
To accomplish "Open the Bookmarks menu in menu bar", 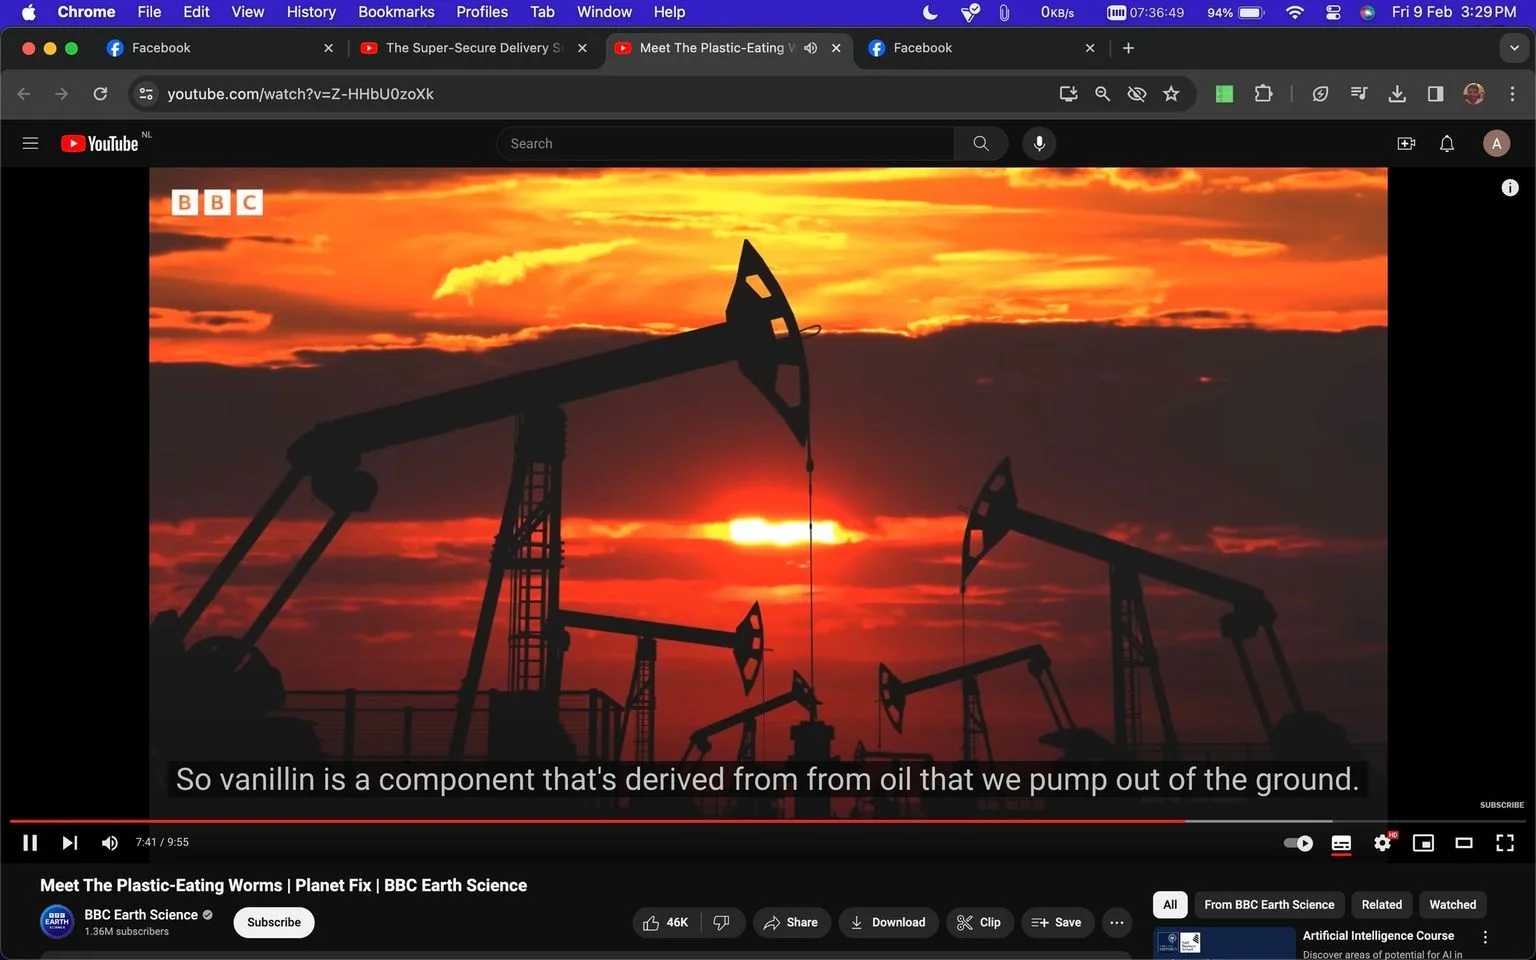I will click(x=396, y=12).
